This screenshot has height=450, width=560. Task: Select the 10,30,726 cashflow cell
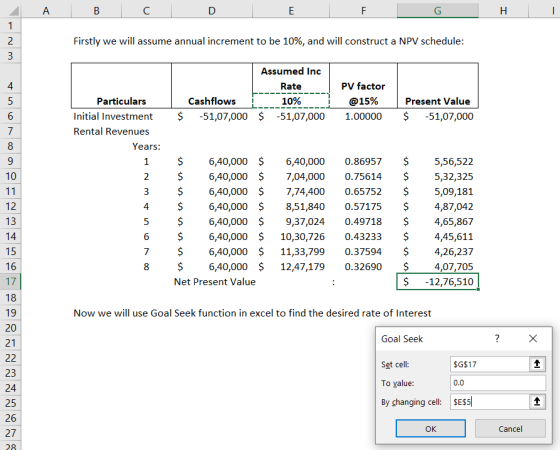coord(291,236)
